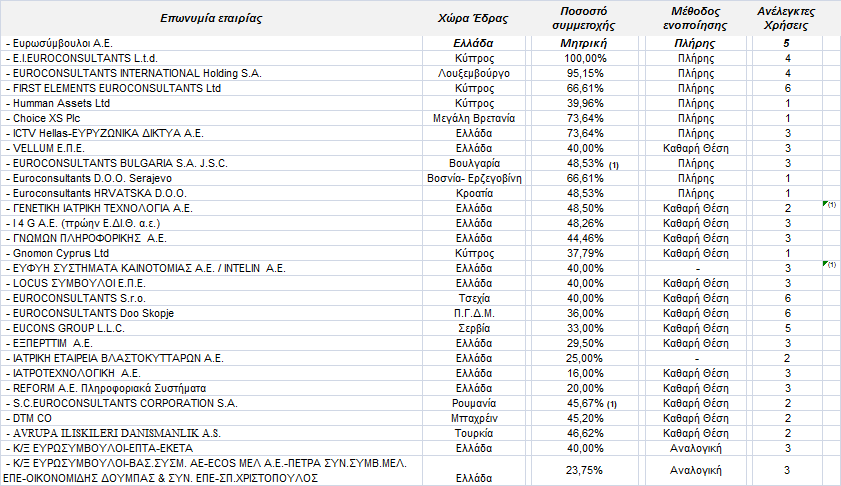Click the 95,15% percentage cell
The width and height of the screenshot is (841, 486).
584,73
